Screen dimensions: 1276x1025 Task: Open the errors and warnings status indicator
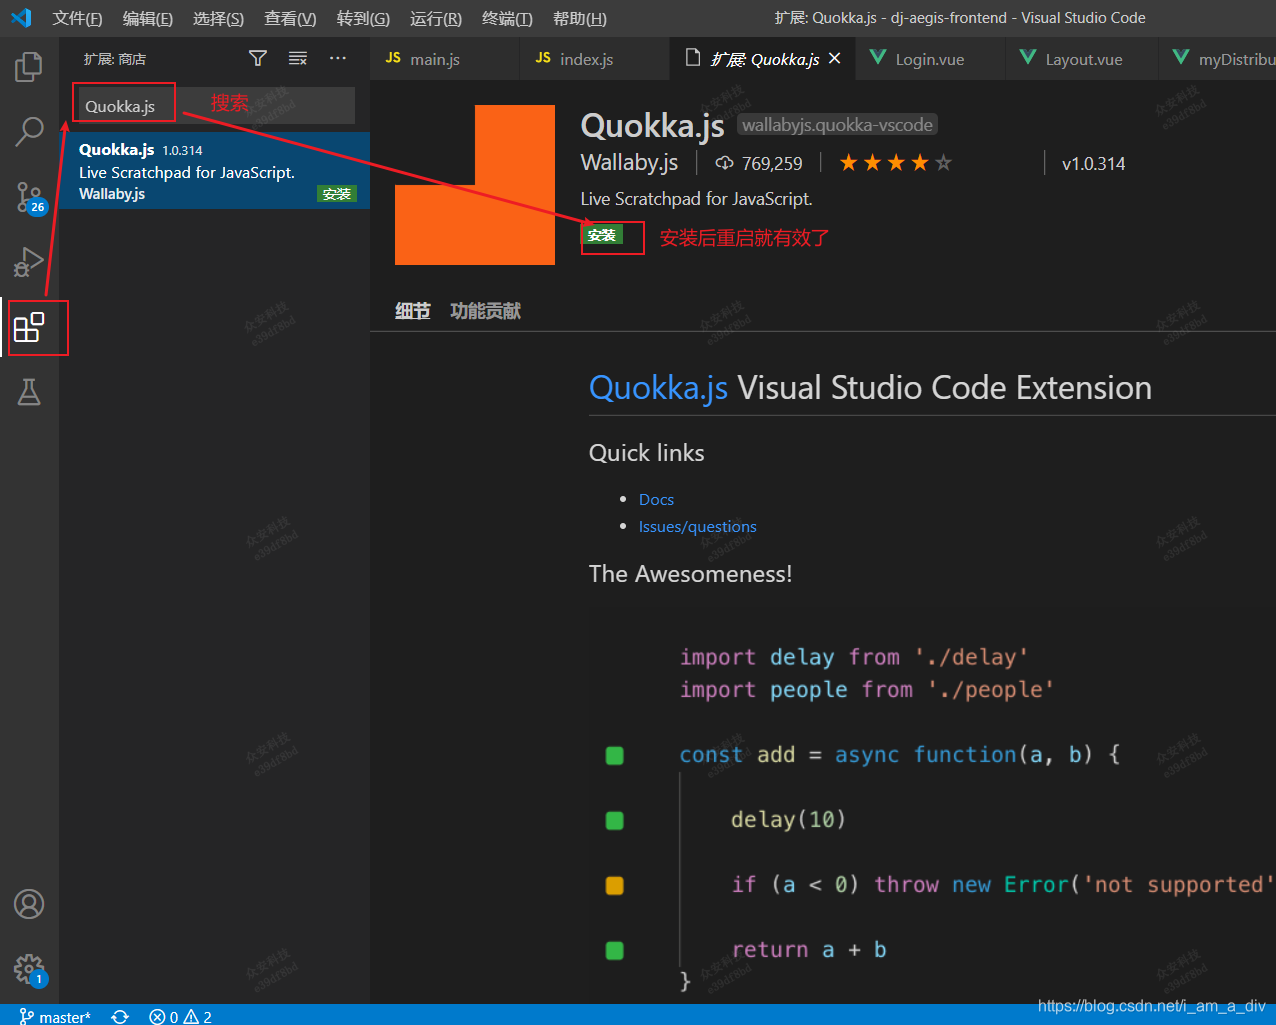[x=180, y=1016]
